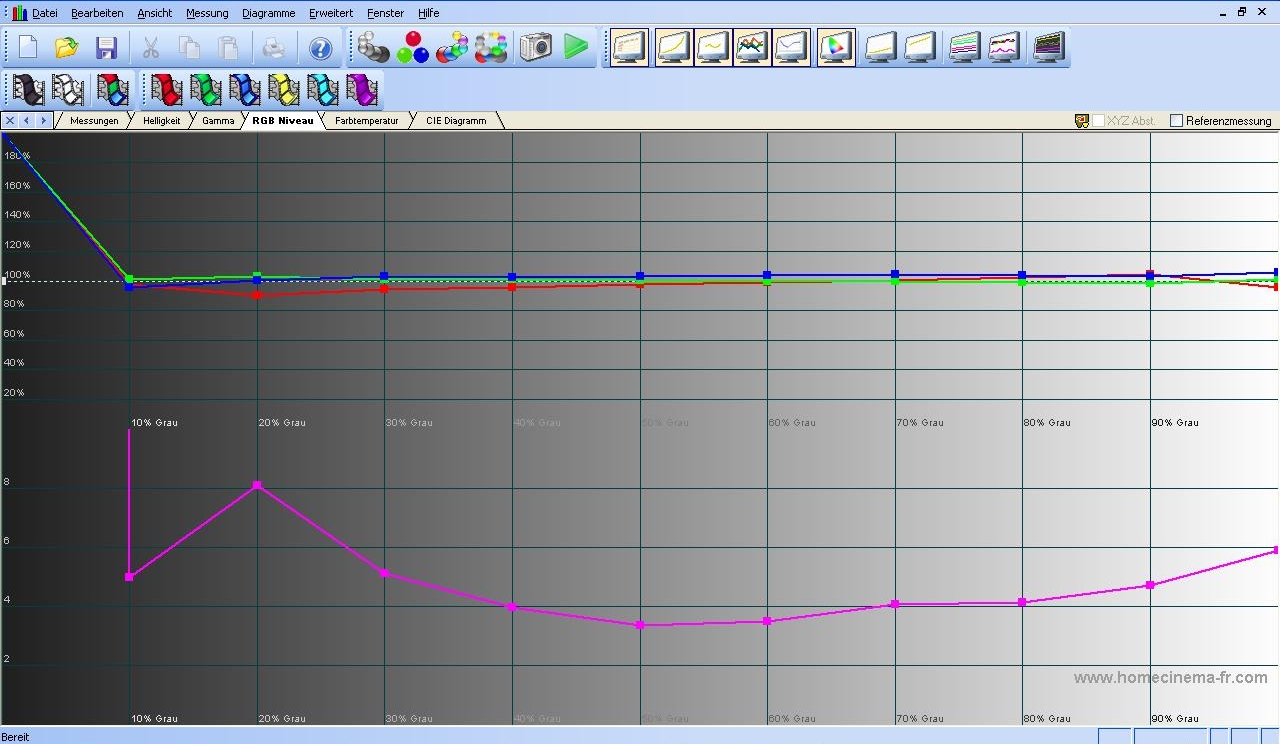Measure cyan saturation with cyan film icon
This screenshot has width=1280, height=744.
(x=323, y=90)
